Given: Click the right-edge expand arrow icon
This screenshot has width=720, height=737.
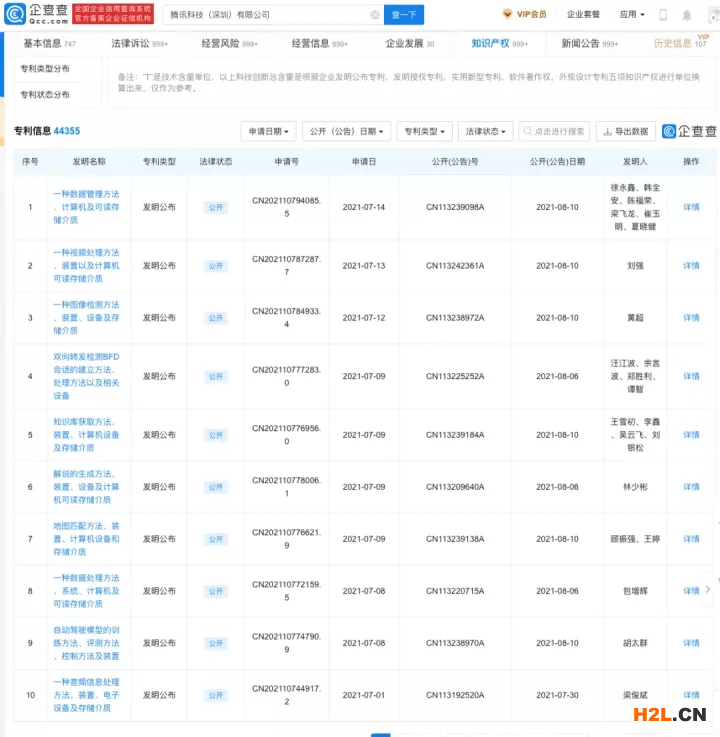Looking at the screenshot, I should pos(708,590).
